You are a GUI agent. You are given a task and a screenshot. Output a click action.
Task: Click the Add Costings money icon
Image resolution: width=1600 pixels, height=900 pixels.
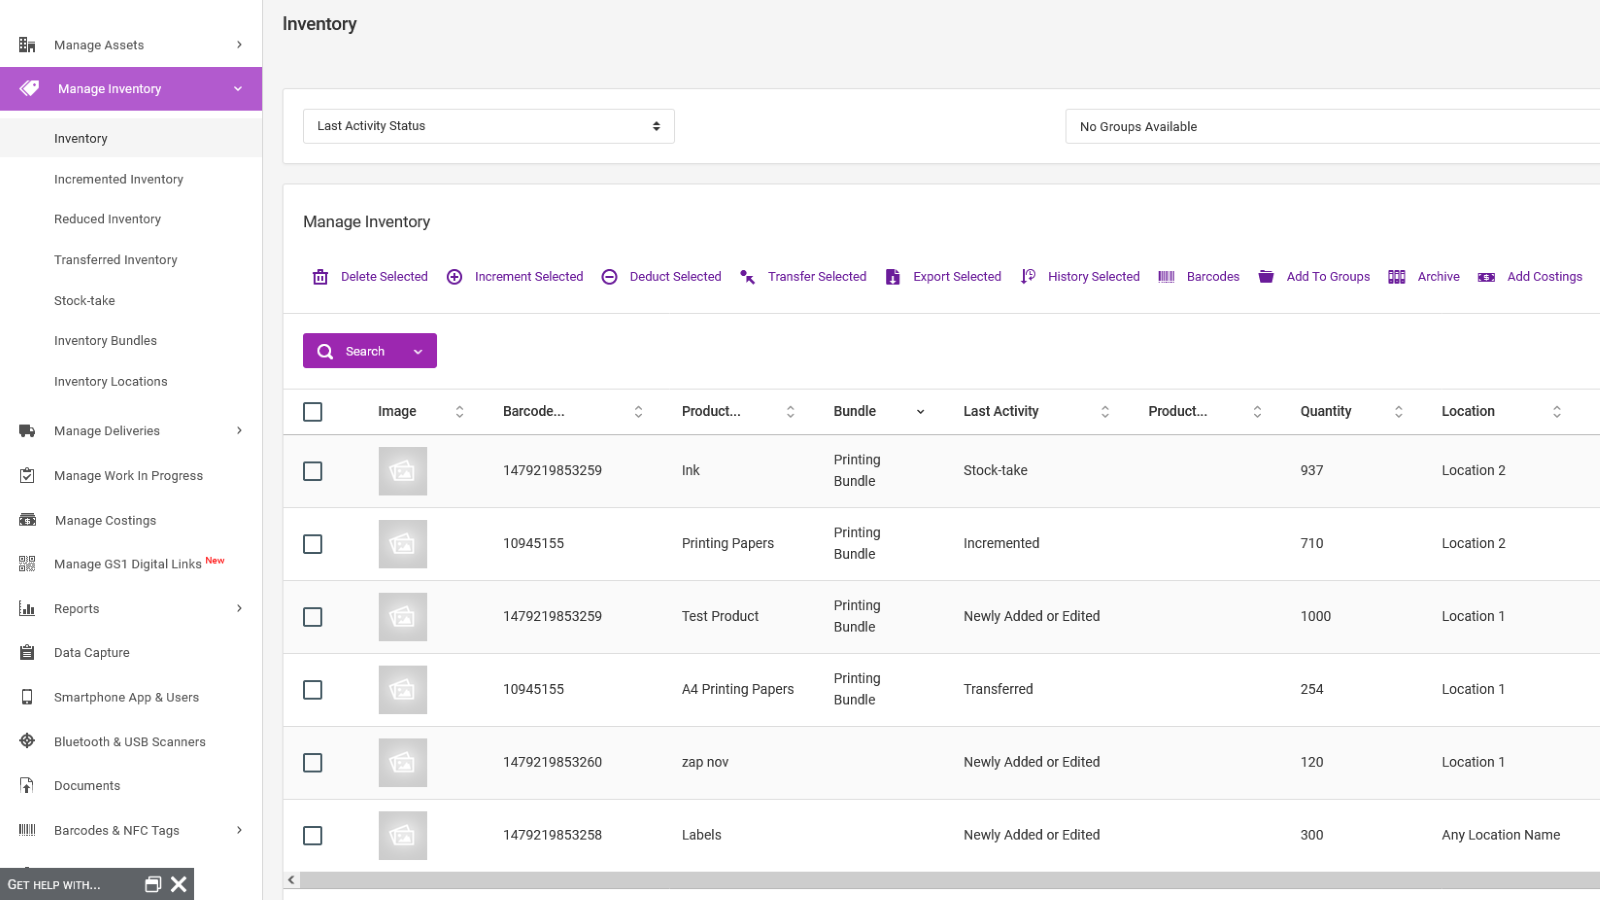click(x=1487, y=277)
